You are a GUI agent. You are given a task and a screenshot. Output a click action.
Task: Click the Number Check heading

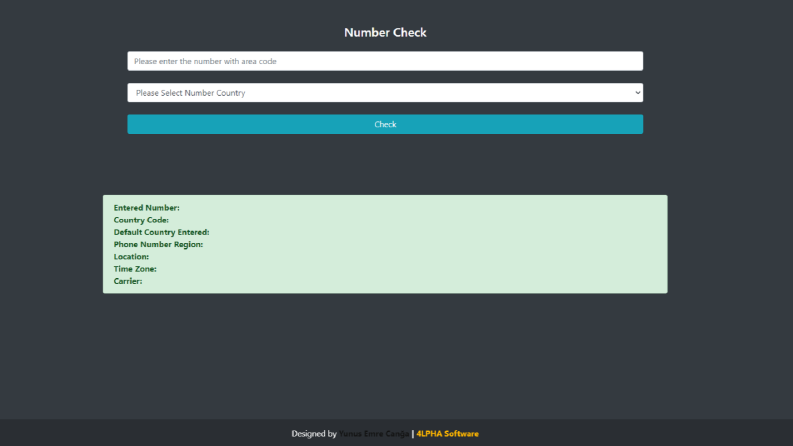coord(385,32)
